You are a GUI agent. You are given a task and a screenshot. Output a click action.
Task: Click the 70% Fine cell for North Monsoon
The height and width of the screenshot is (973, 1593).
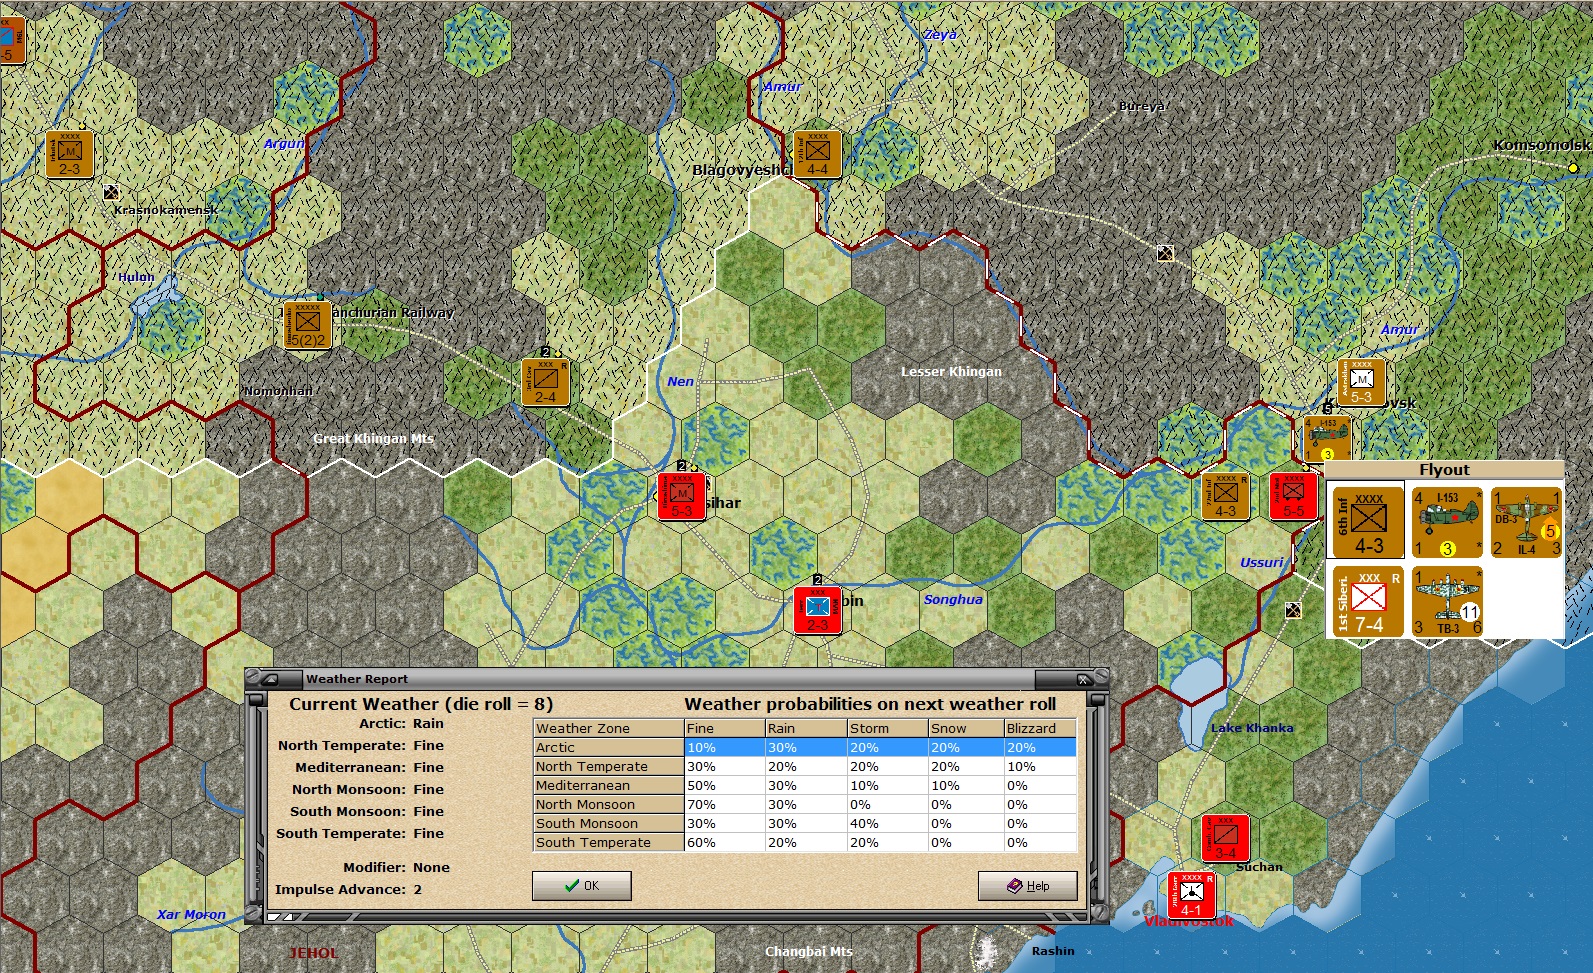(x=725, y=804)
